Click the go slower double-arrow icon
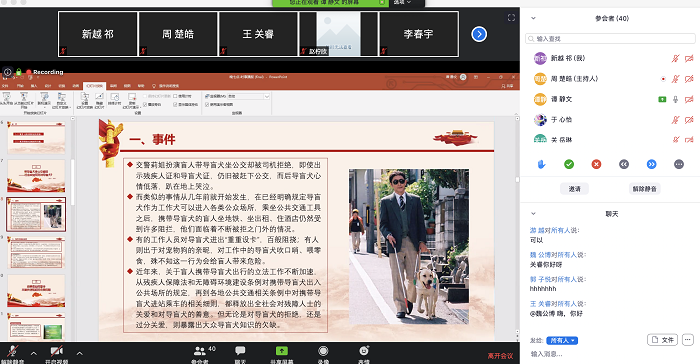The height and width of the screenshot is (364, 700). 624,164
